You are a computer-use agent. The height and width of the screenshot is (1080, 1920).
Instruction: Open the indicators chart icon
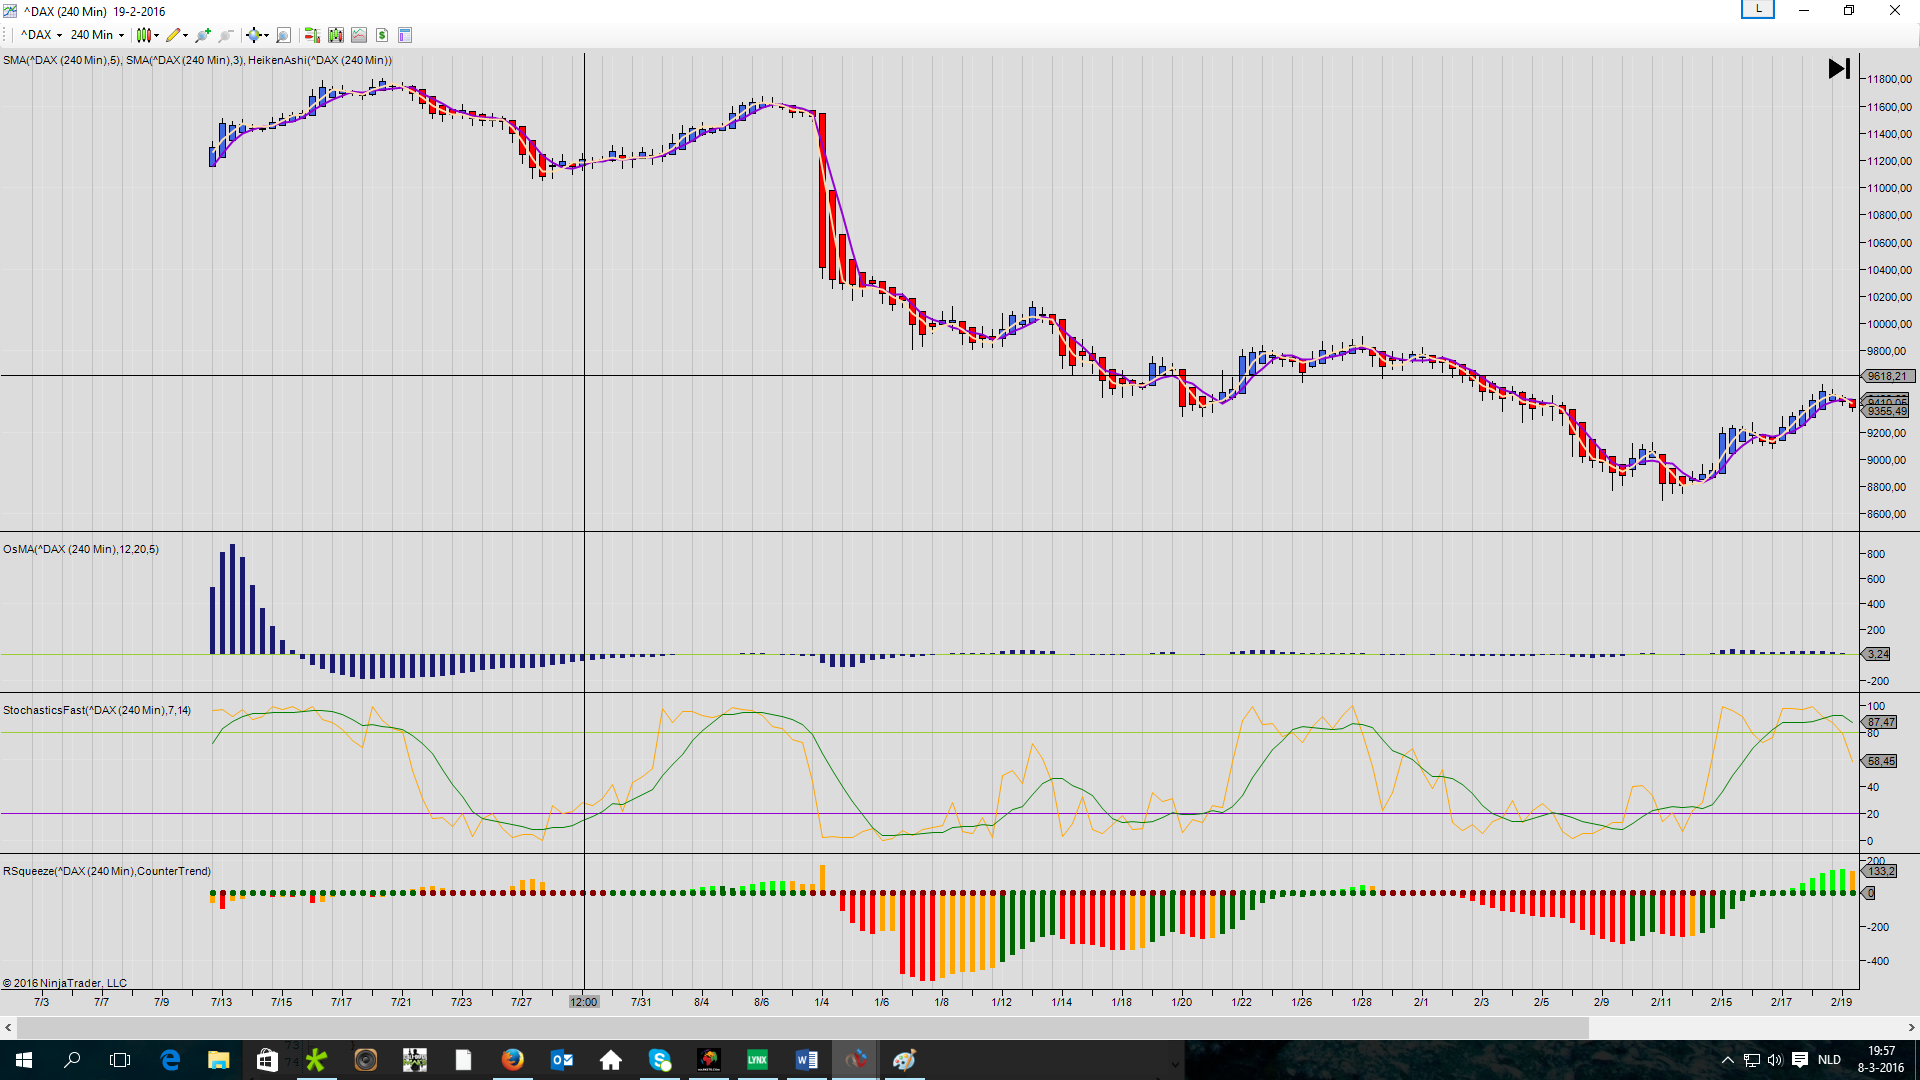coord(359,35)
